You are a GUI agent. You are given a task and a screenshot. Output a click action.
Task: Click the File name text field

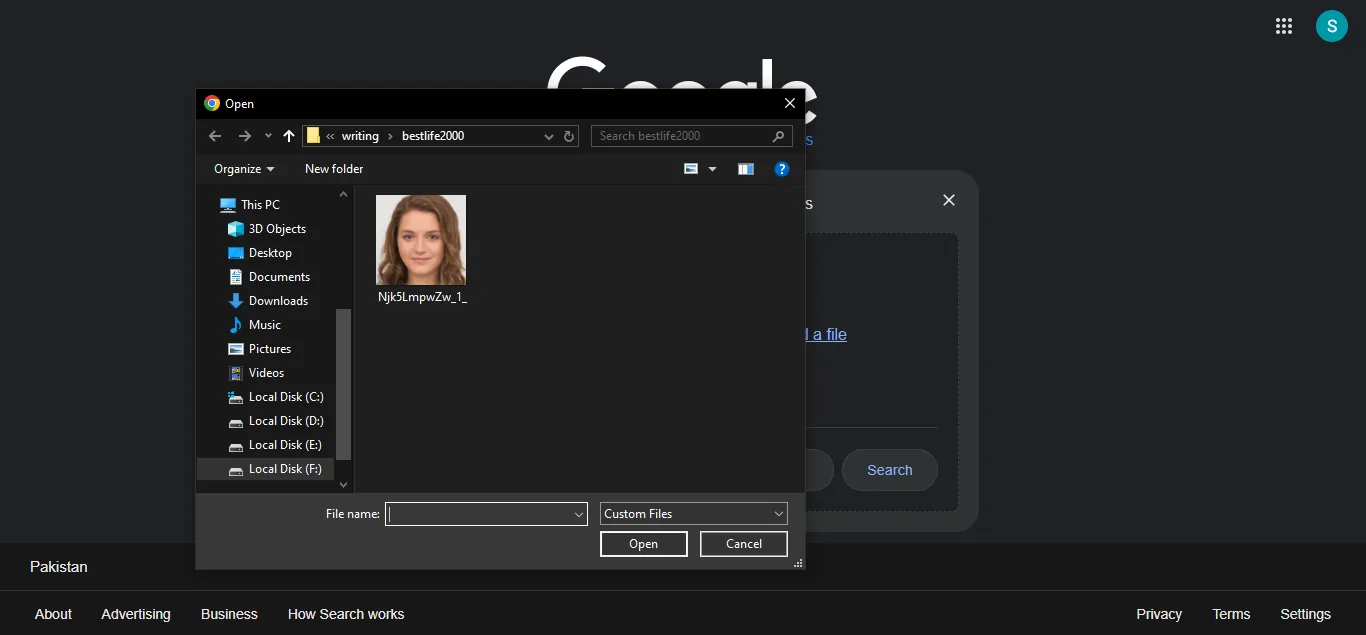(478, 514)
